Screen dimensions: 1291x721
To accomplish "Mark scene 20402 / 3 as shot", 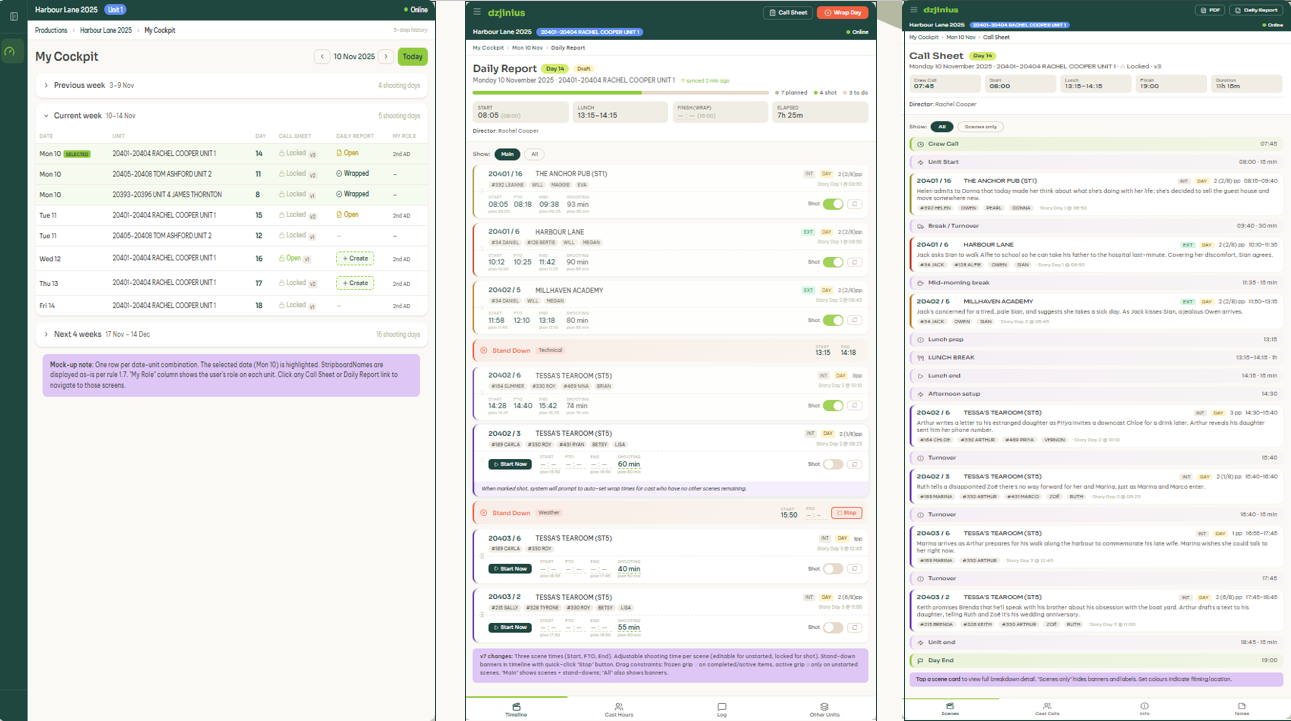I will (x=833, y=464).
